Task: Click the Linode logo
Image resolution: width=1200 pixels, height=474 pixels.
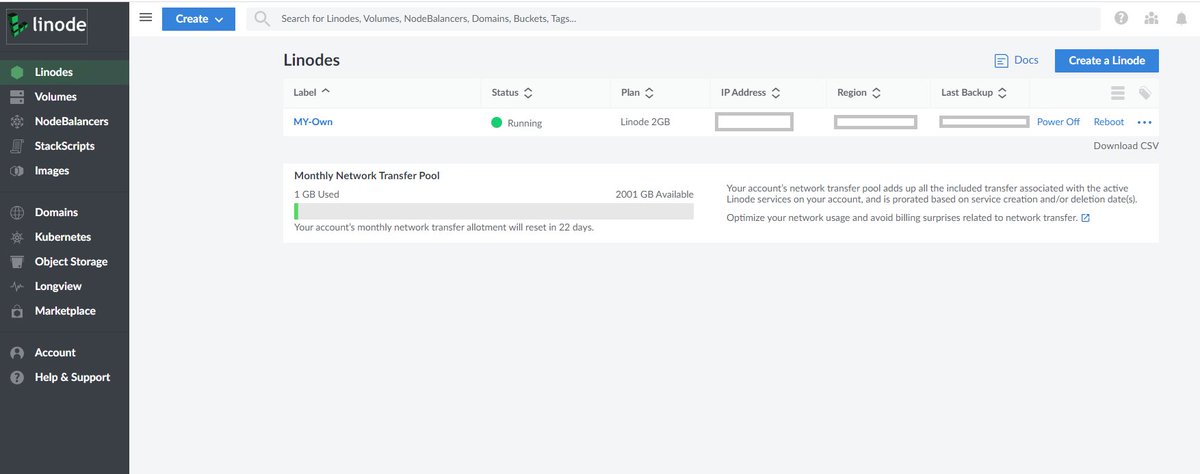Action: (47, 25)
